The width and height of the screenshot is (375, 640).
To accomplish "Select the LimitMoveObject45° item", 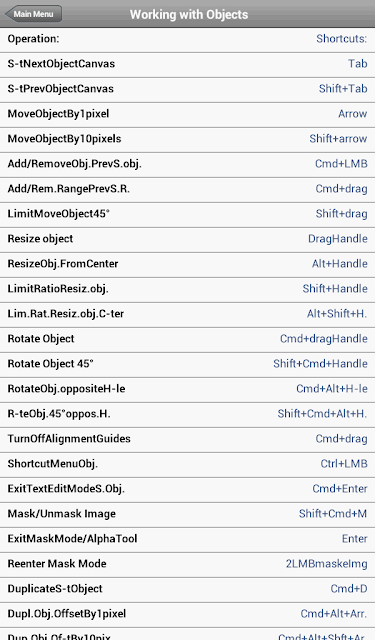I will tap(187, 214).
